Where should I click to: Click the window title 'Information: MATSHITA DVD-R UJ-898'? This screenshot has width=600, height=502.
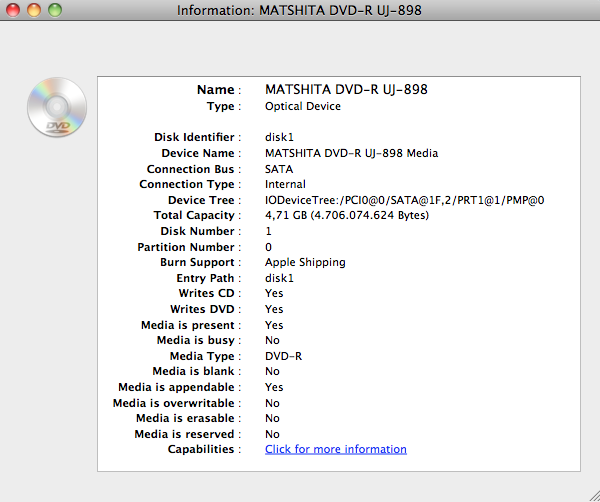click(x=299, y=10)
